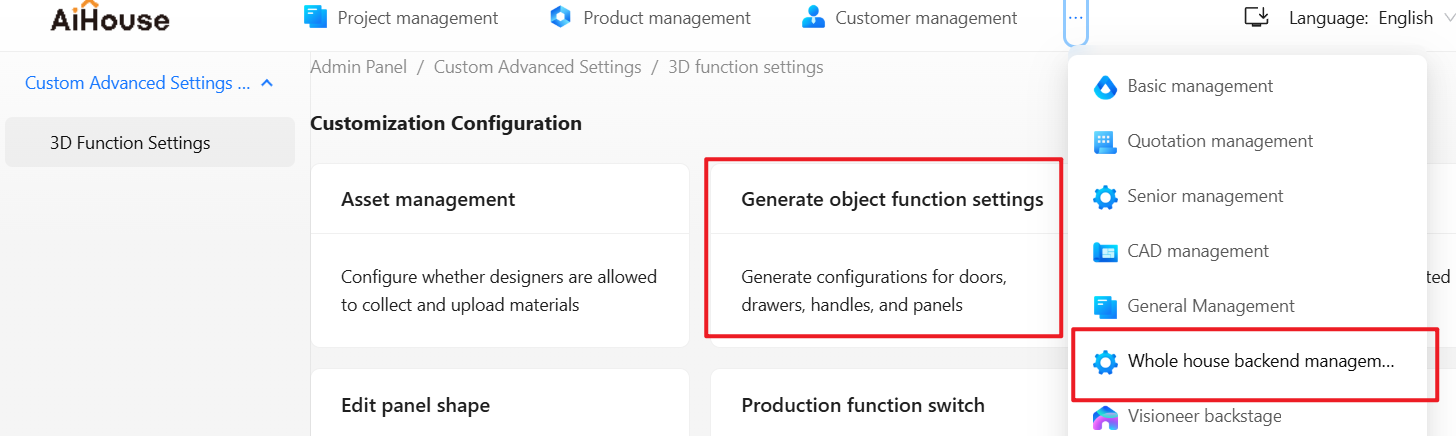
Task: Select 3D Function Settings in sidebar
Action: (130, 143)
